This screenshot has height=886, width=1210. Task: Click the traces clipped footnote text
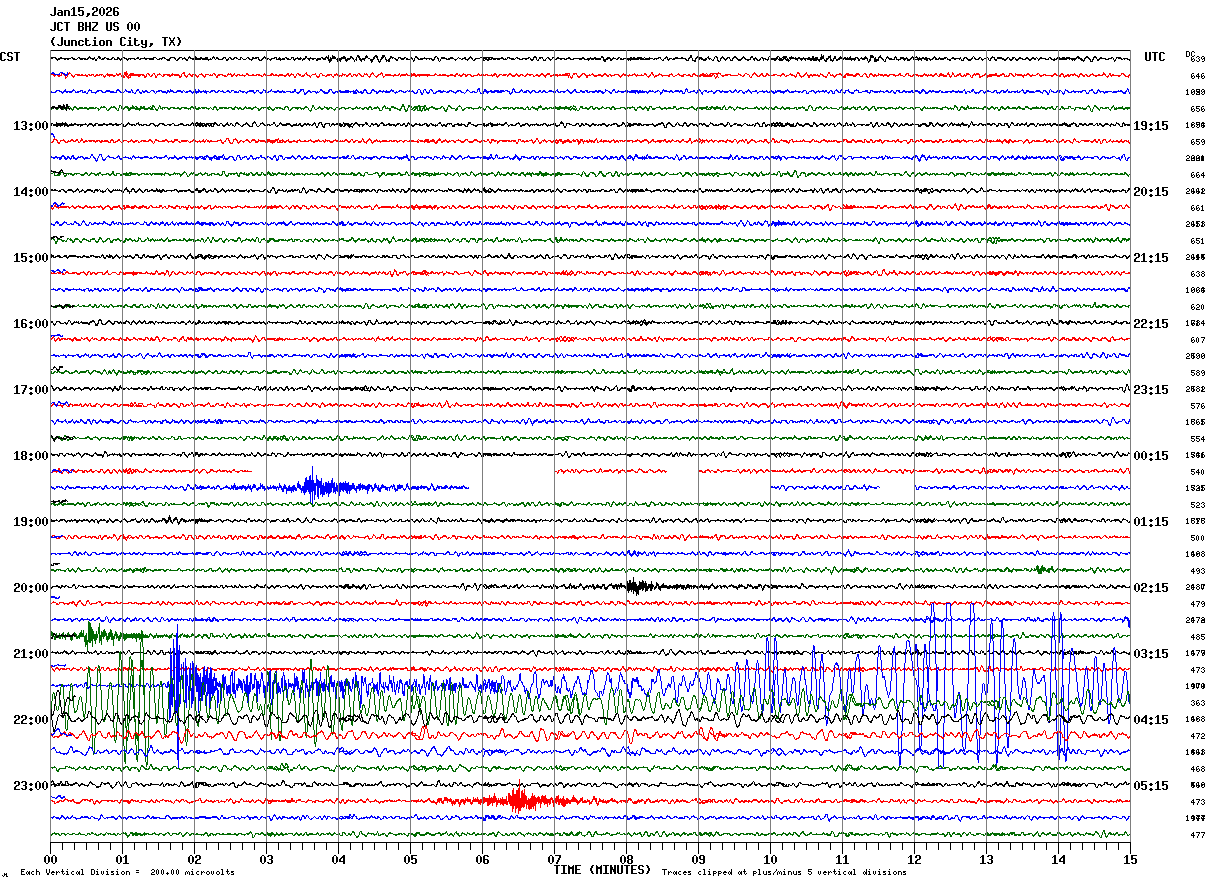pyautogui.click(x=784, y=872)
